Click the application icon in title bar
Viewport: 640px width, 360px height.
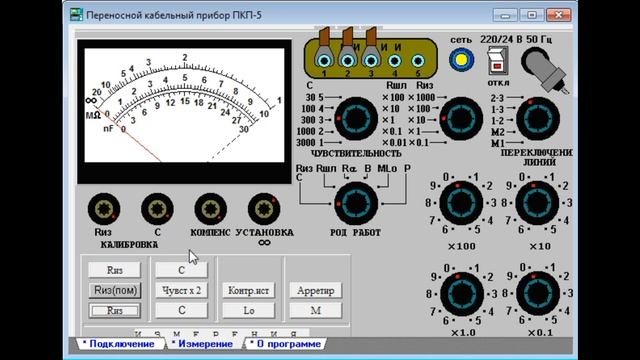76,15
